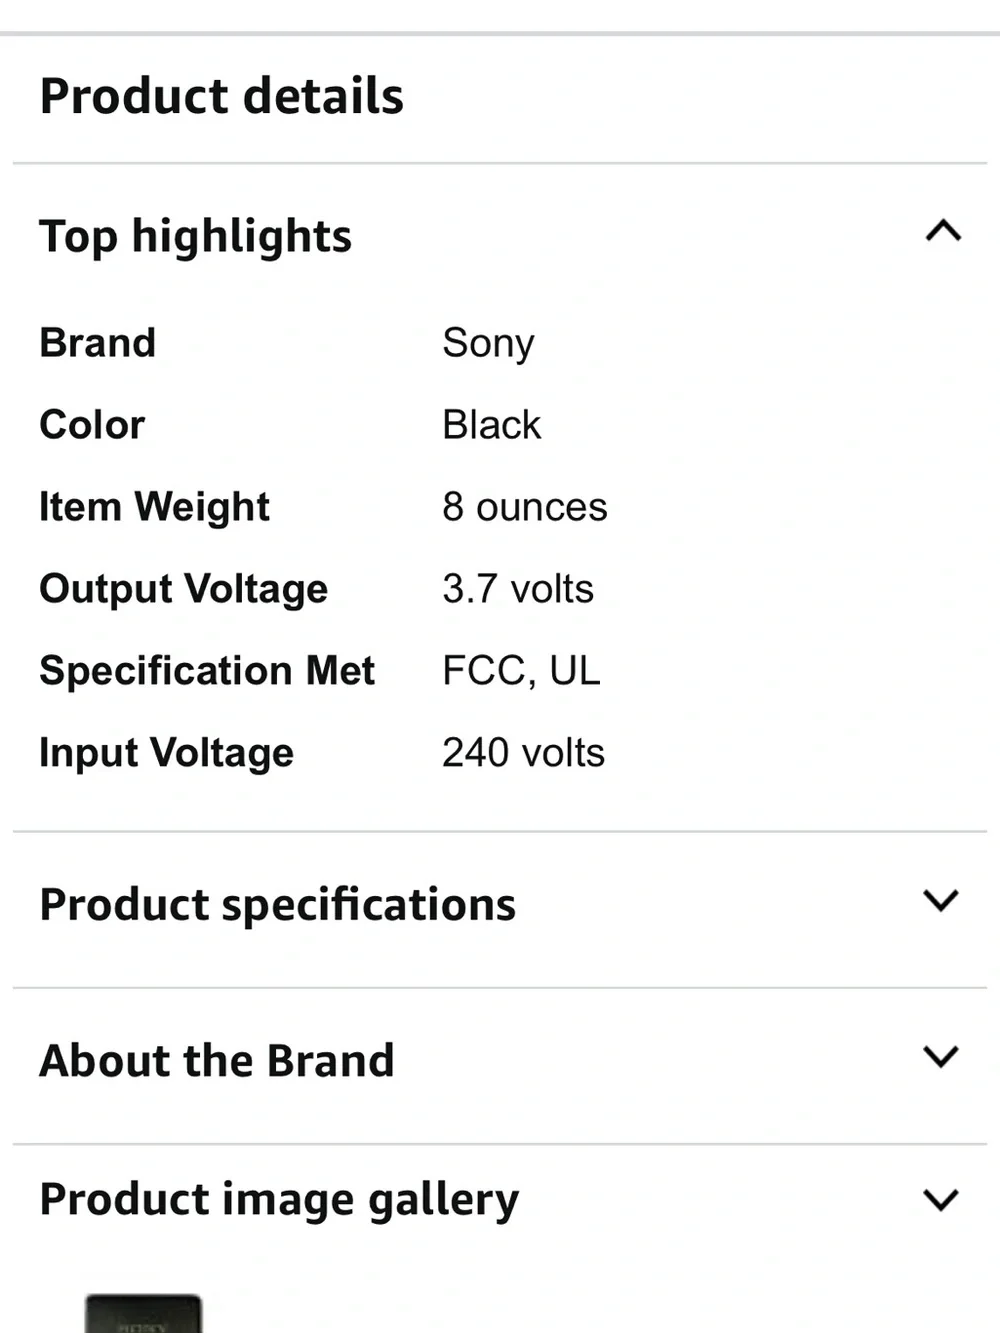1000x1333 pixels.
Task: Select the Black color value
Action: [491, 425]
